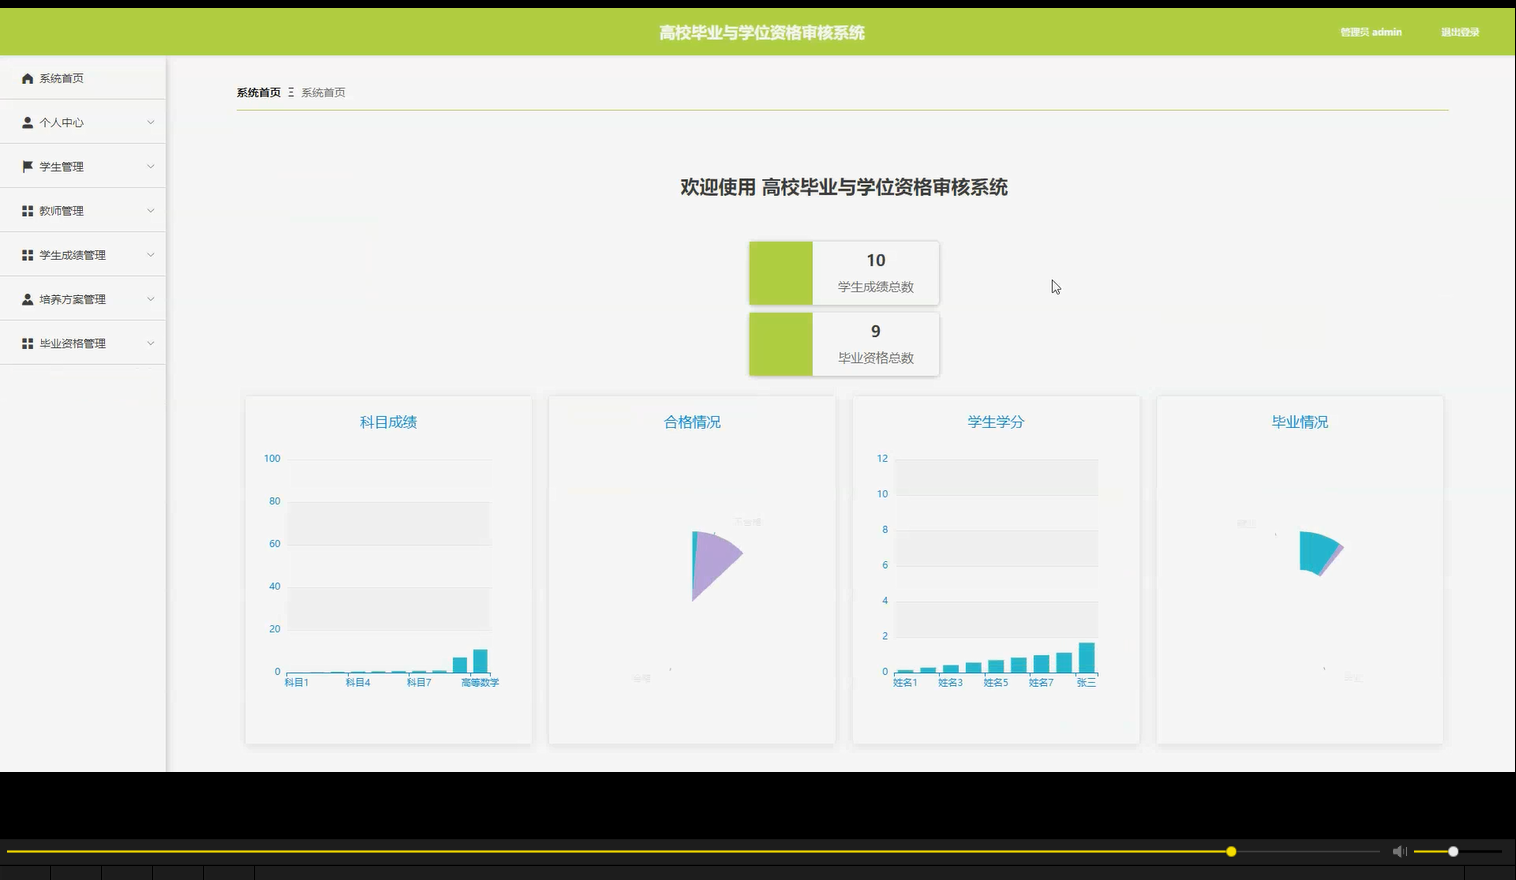Click the home icon beside 系统首页

tap(28, 78)
